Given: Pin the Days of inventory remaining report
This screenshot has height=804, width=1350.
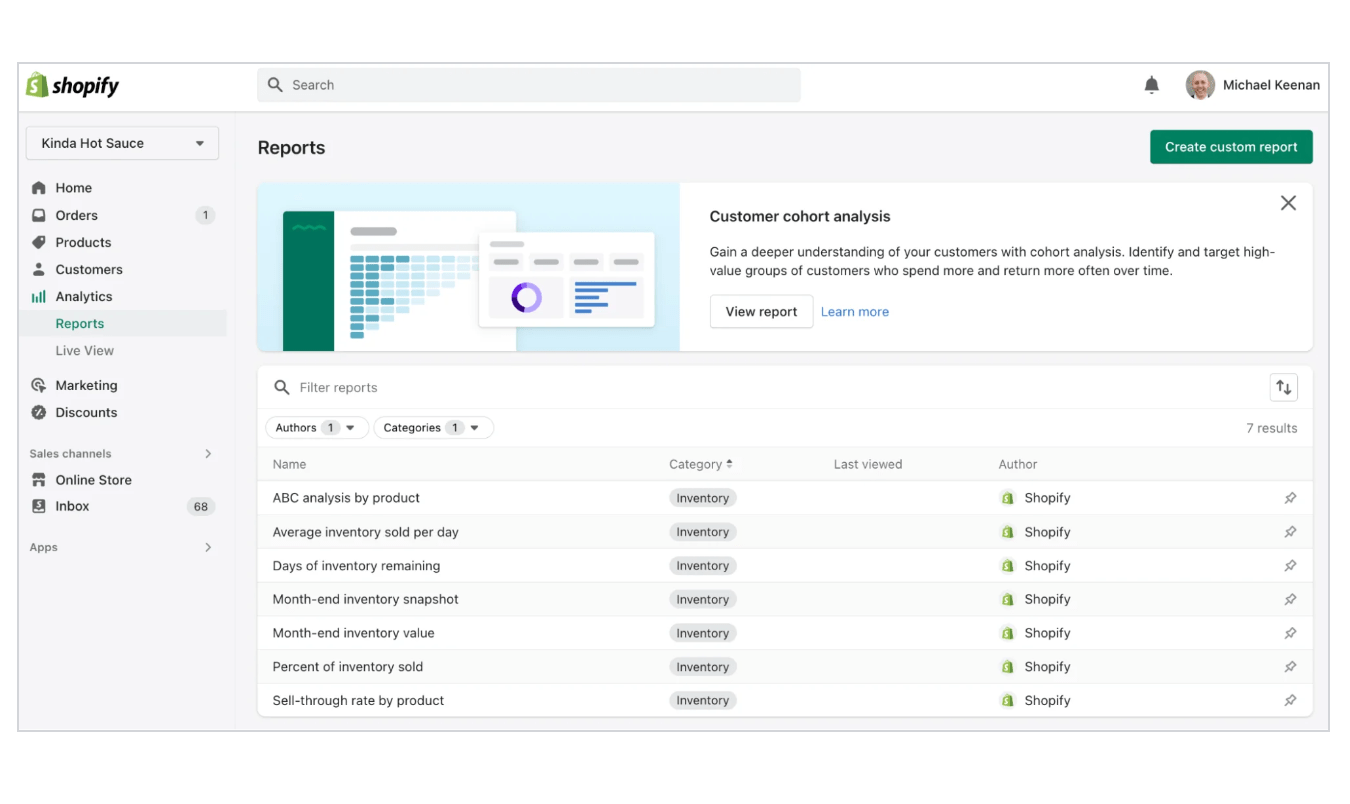Looking at the screenshot, I should 1290,566.
